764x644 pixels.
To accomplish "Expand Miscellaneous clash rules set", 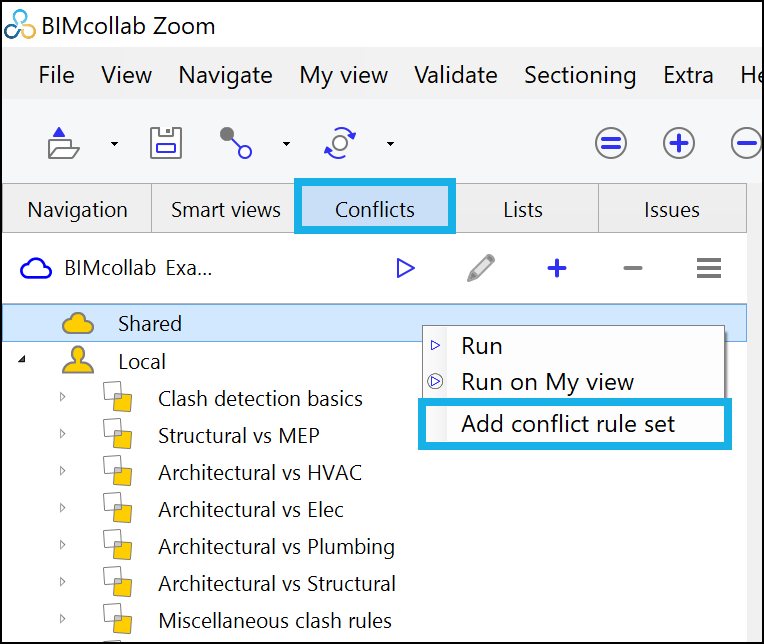I will click(x=62, y=619).
